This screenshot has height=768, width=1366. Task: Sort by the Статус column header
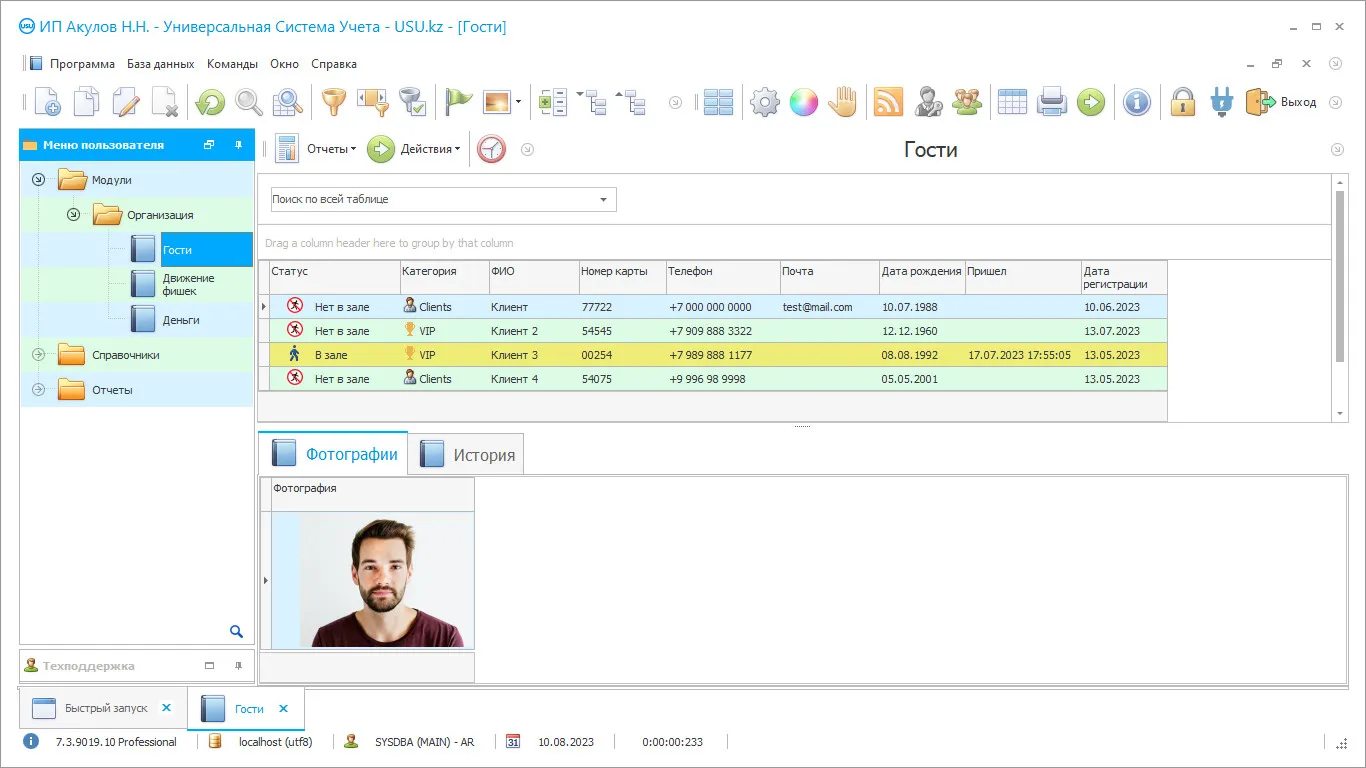coord(334,277)
